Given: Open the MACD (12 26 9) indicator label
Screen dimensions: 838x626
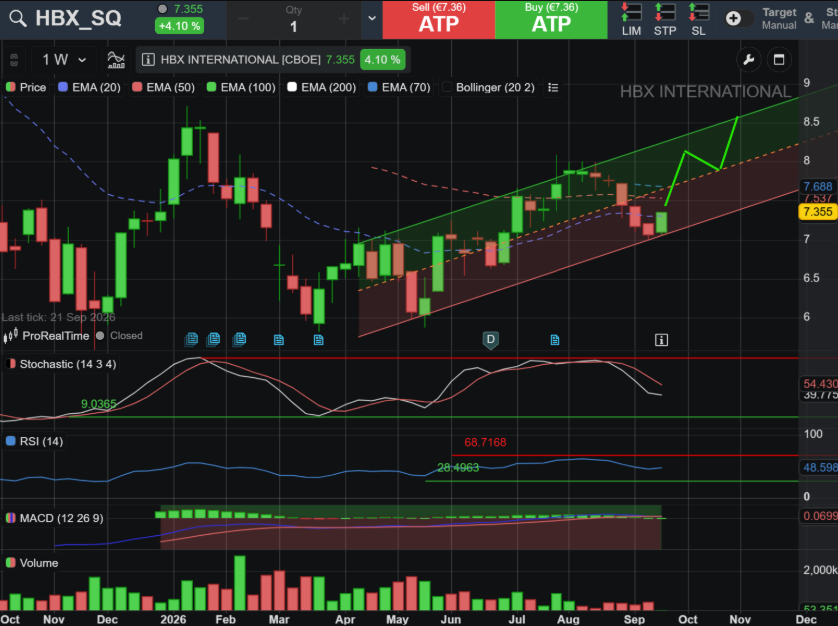Looking at the screenshot, I should pyautogui.click(x=55, y=518).
